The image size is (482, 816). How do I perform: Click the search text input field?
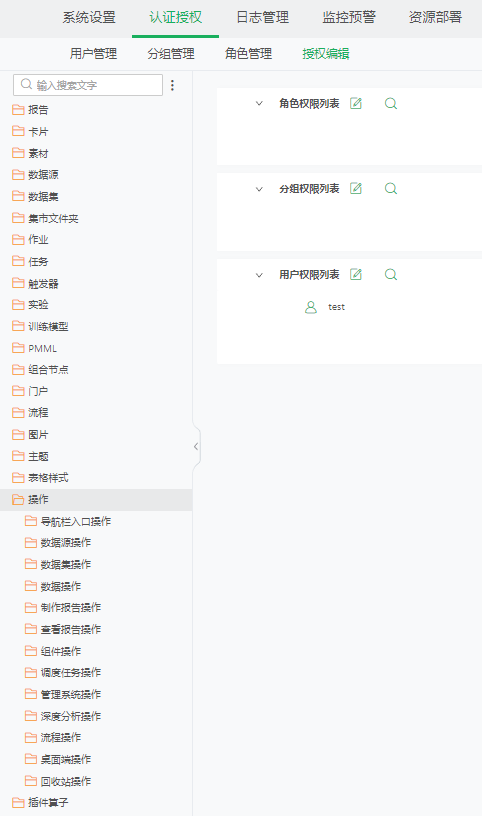88,85
